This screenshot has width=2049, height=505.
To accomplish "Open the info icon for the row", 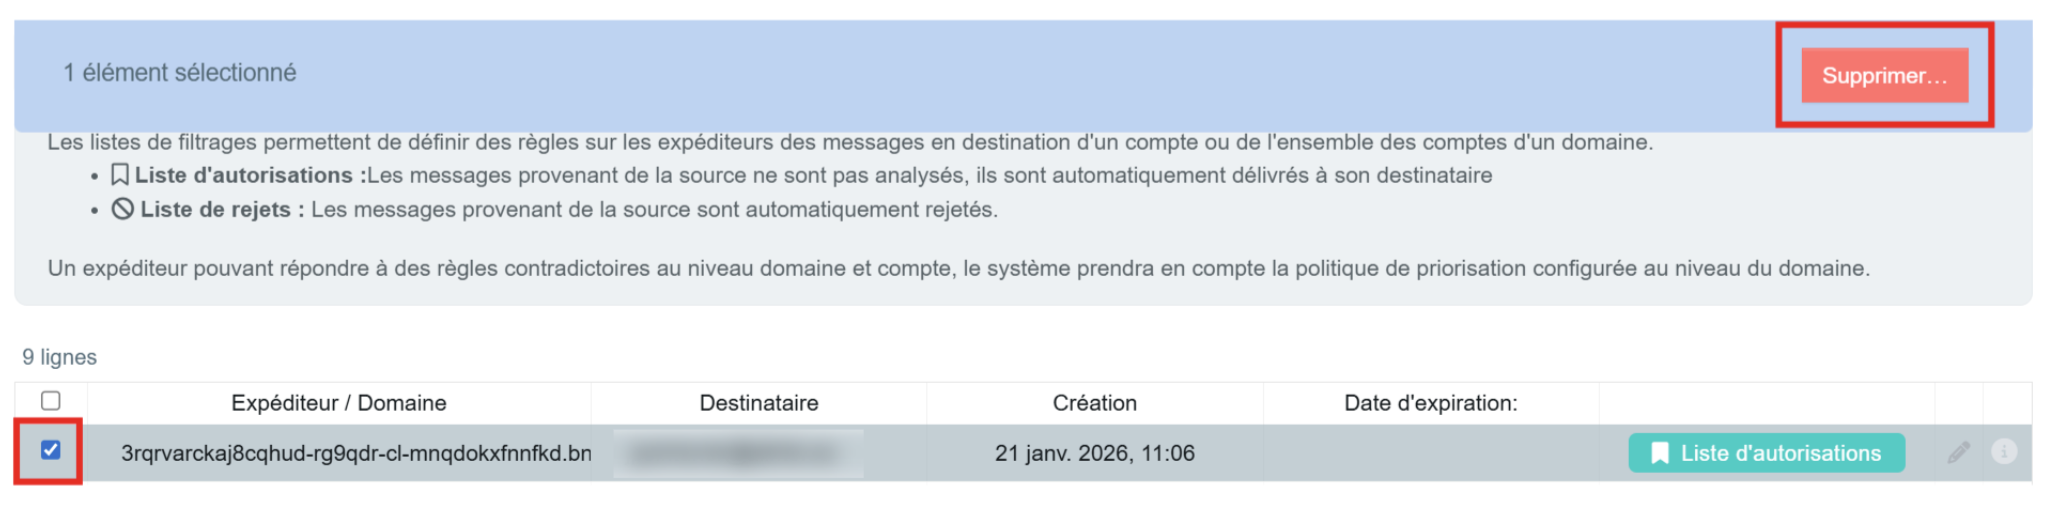I will tap(2003, 452).
